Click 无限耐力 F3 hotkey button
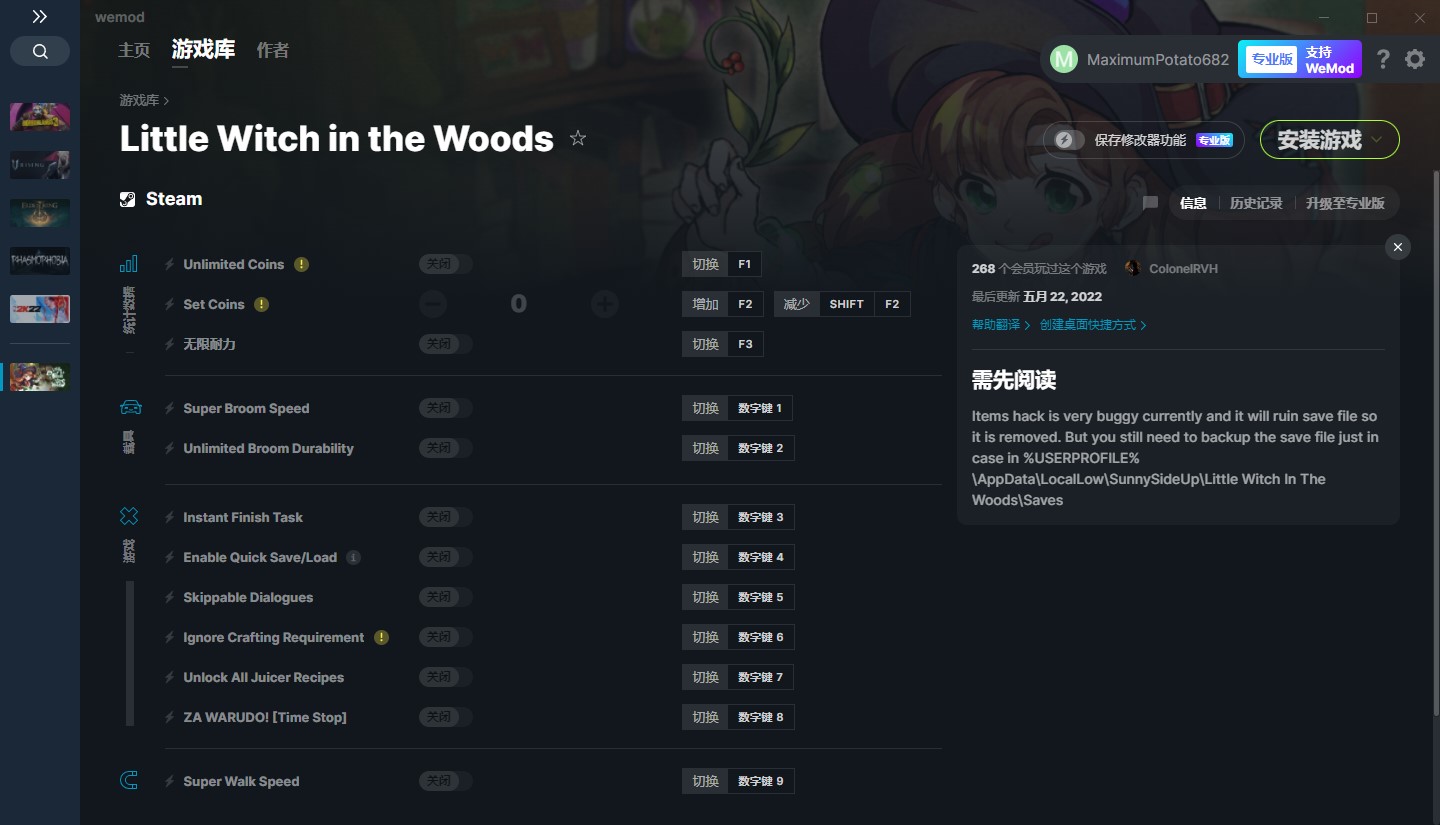Screen dimensions: 1440x825 [x=723, y=344]
